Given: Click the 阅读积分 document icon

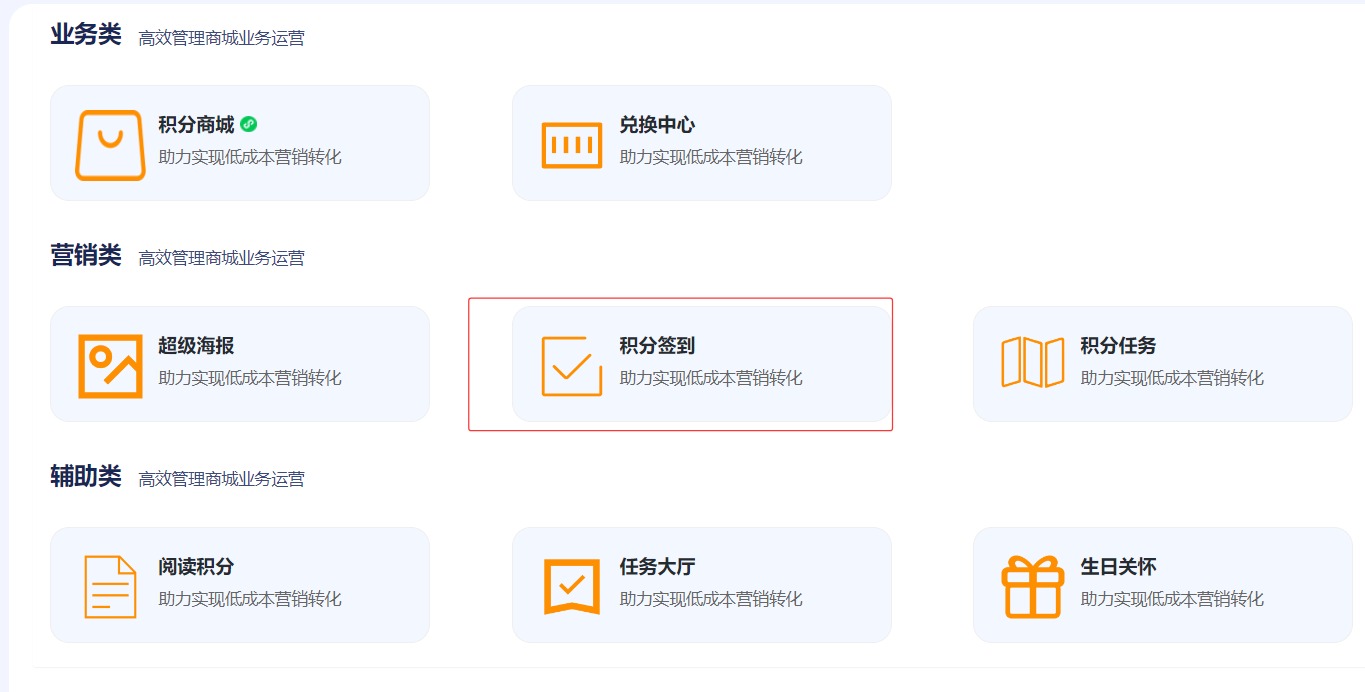Looking at the screenshot, I should (110, 587).
